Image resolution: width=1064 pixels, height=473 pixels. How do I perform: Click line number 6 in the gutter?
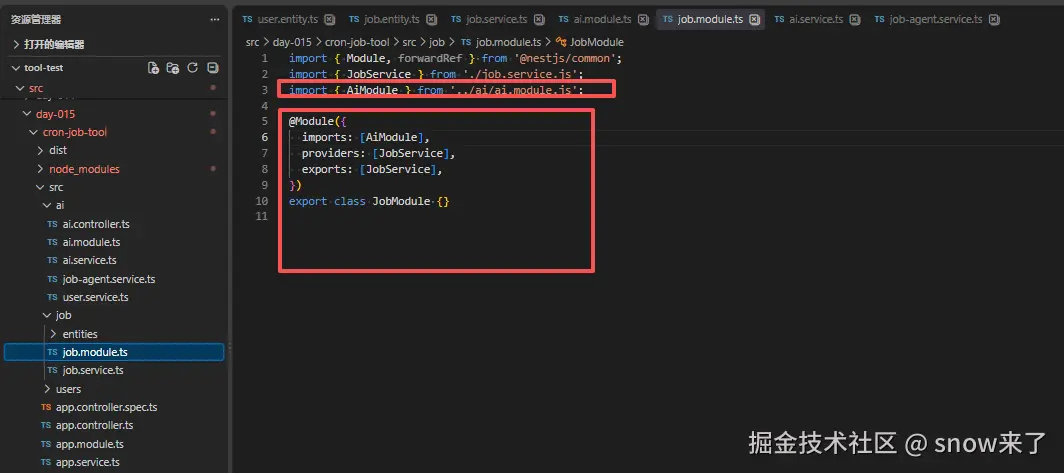[265, 137]
